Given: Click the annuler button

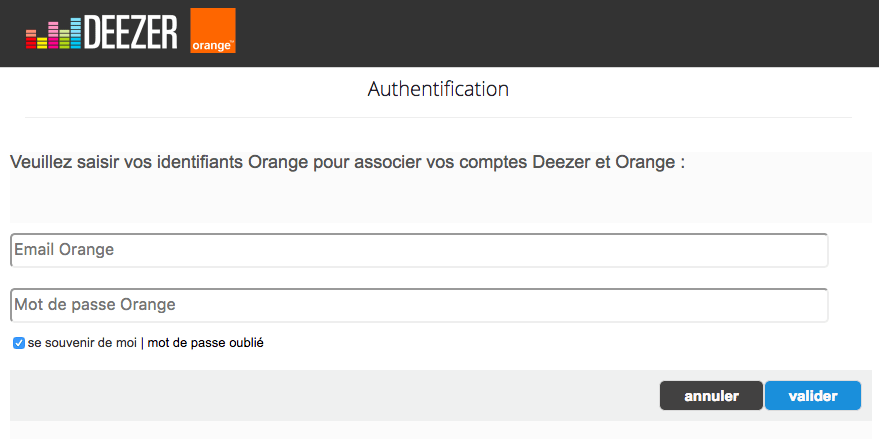Looking at the screenshot, I should point(711,396).
